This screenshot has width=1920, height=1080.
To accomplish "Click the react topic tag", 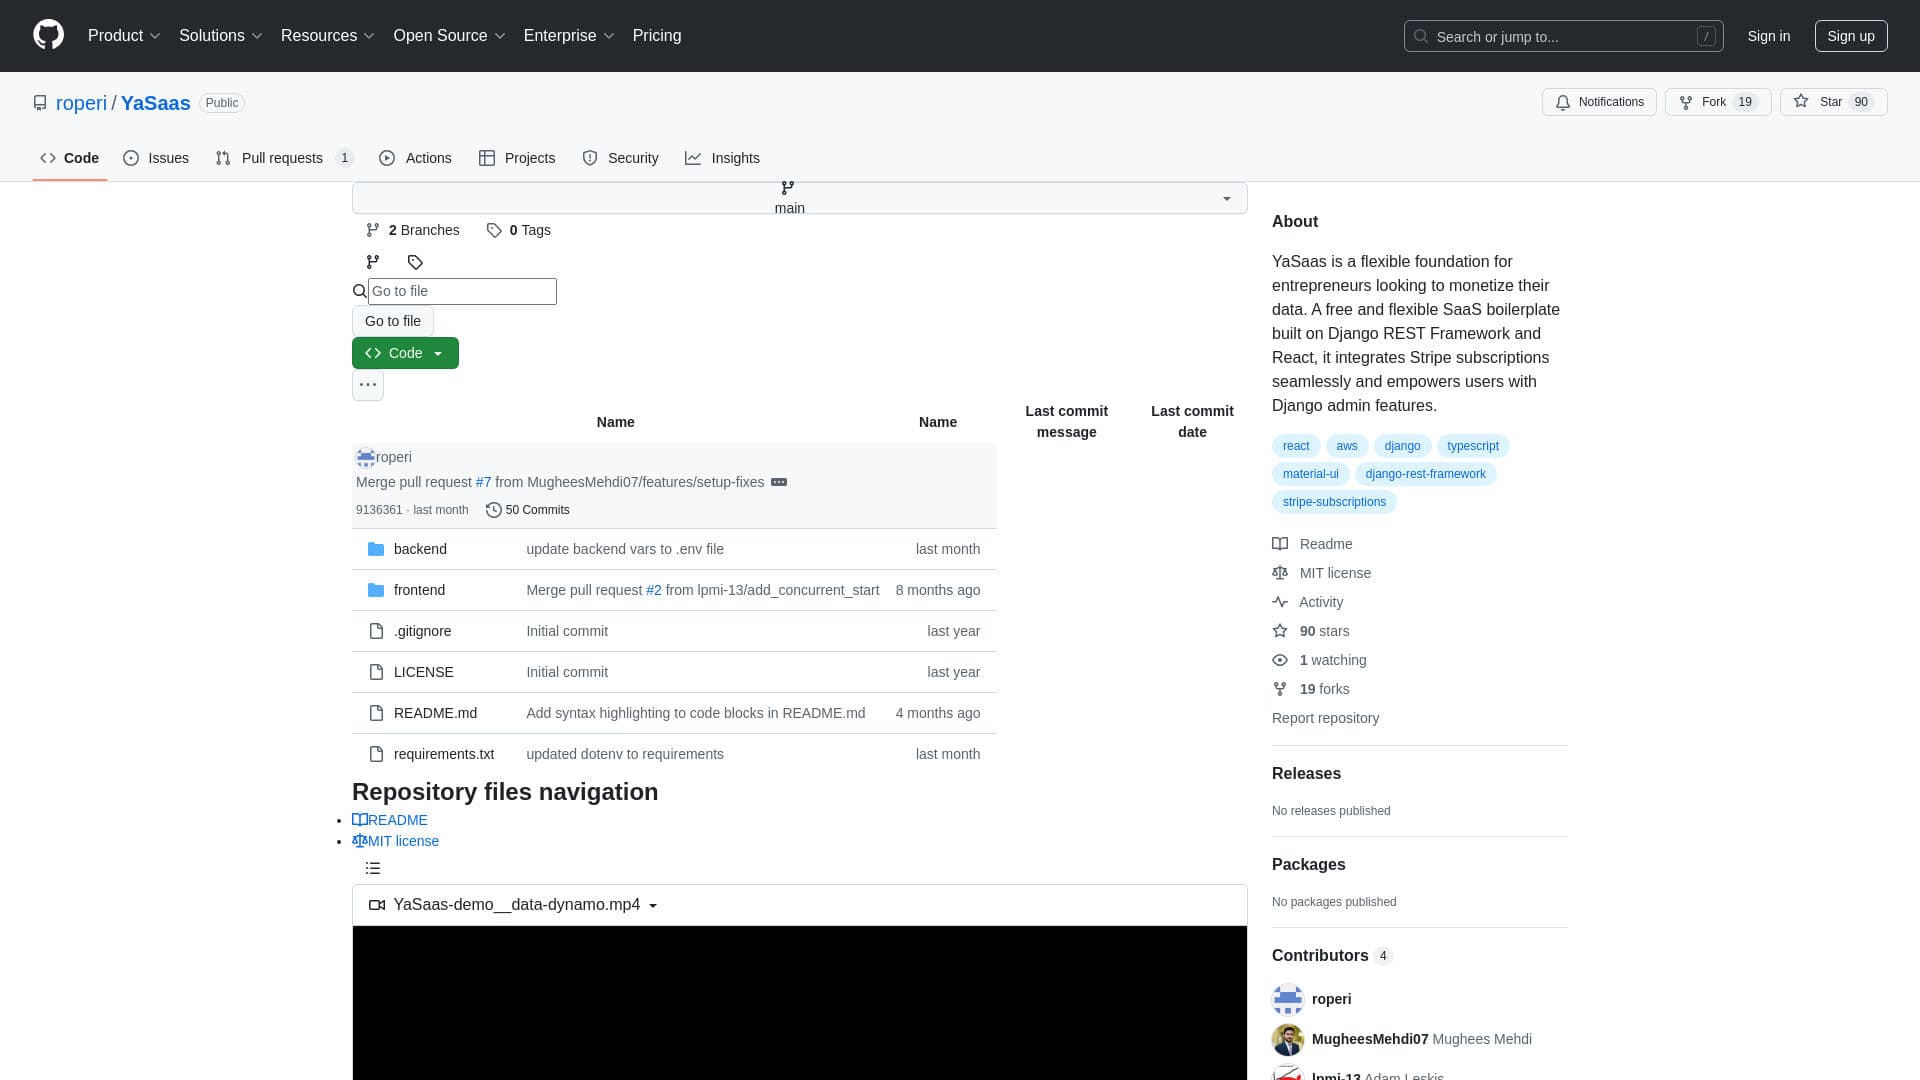I will click(x=1296, y=446).
